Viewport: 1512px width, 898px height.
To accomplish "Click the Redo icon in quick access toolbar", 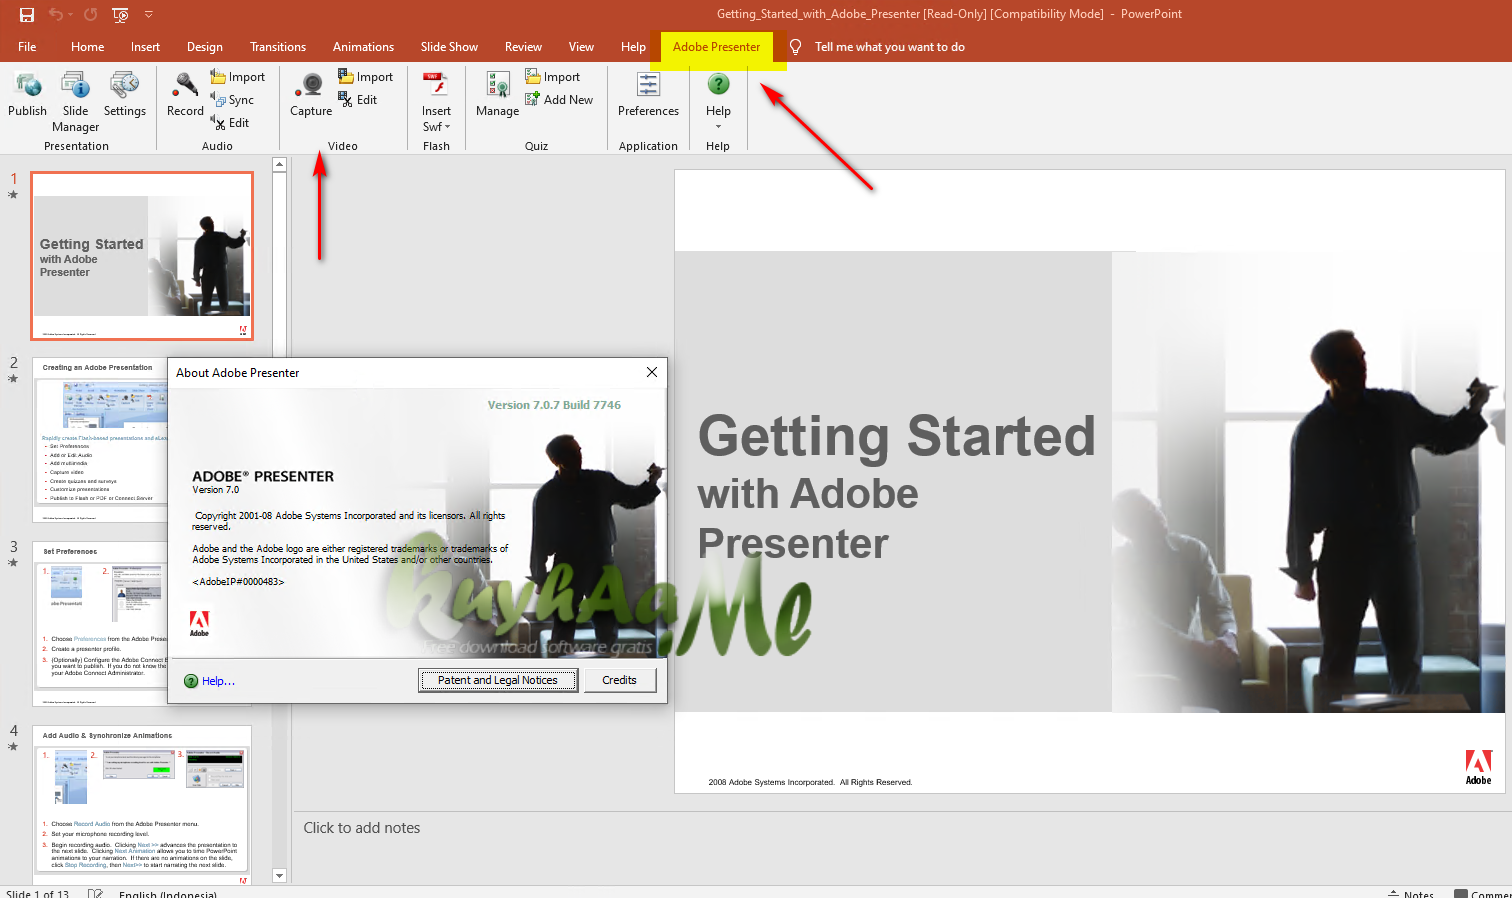I will pos(90,14).
